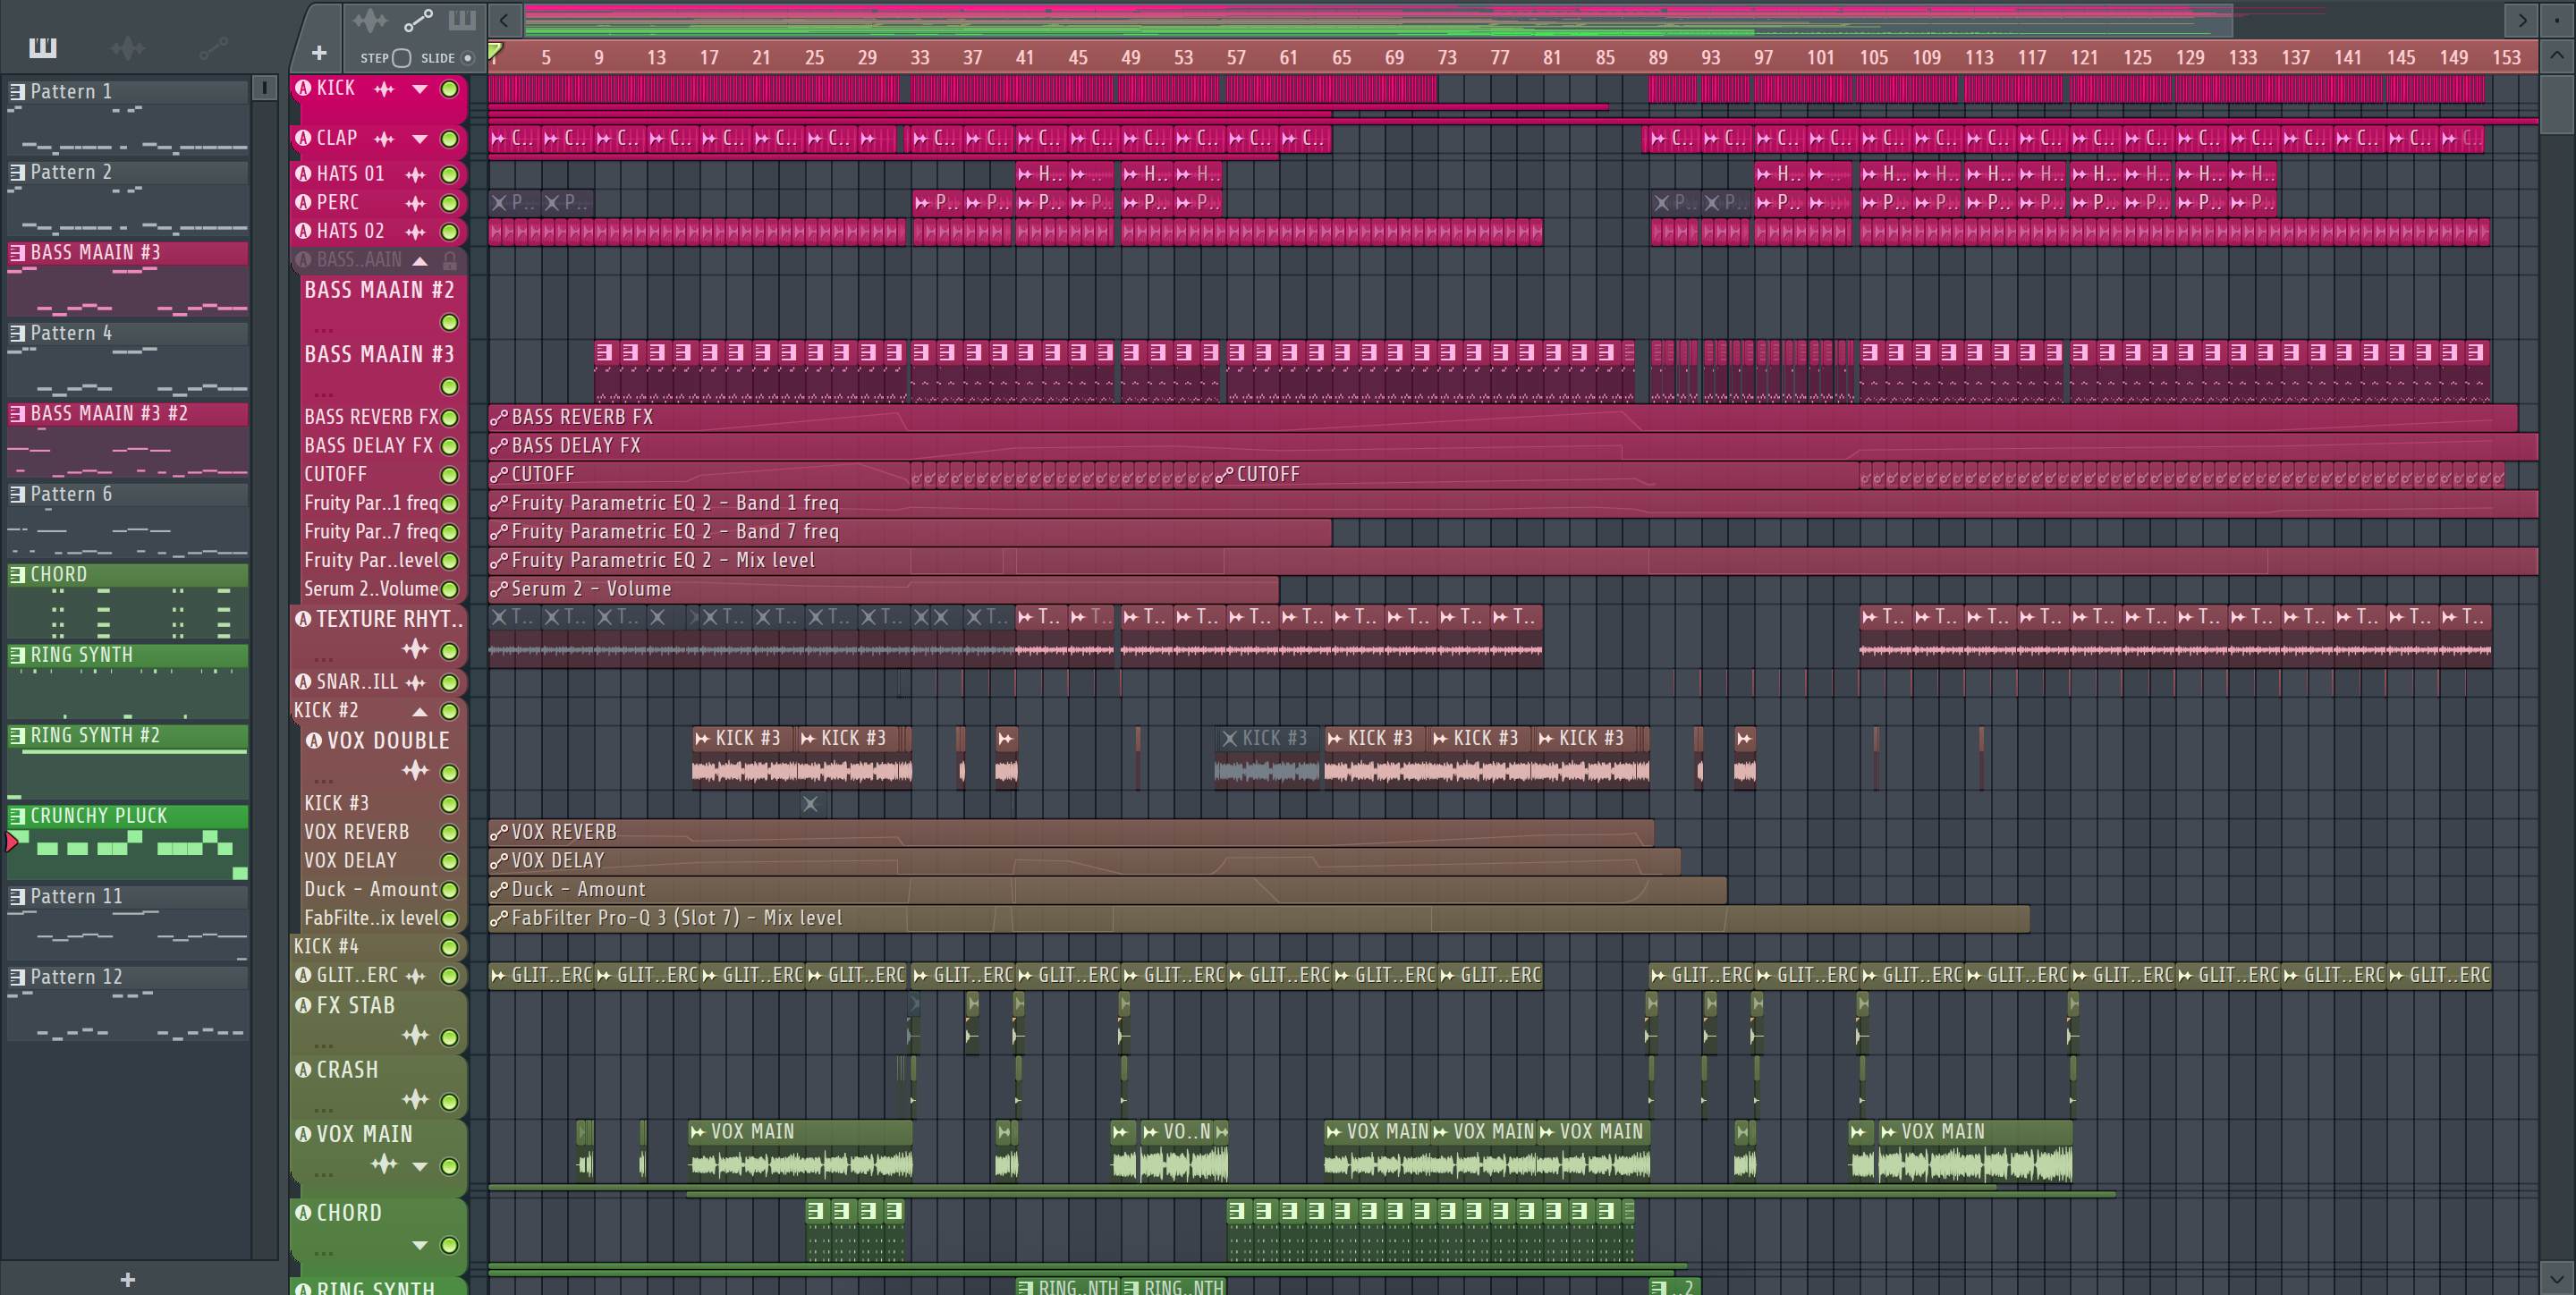The image size is (2576, 1295).
Task: Select the CHORD pattern in picker
Action: [128, 600]
